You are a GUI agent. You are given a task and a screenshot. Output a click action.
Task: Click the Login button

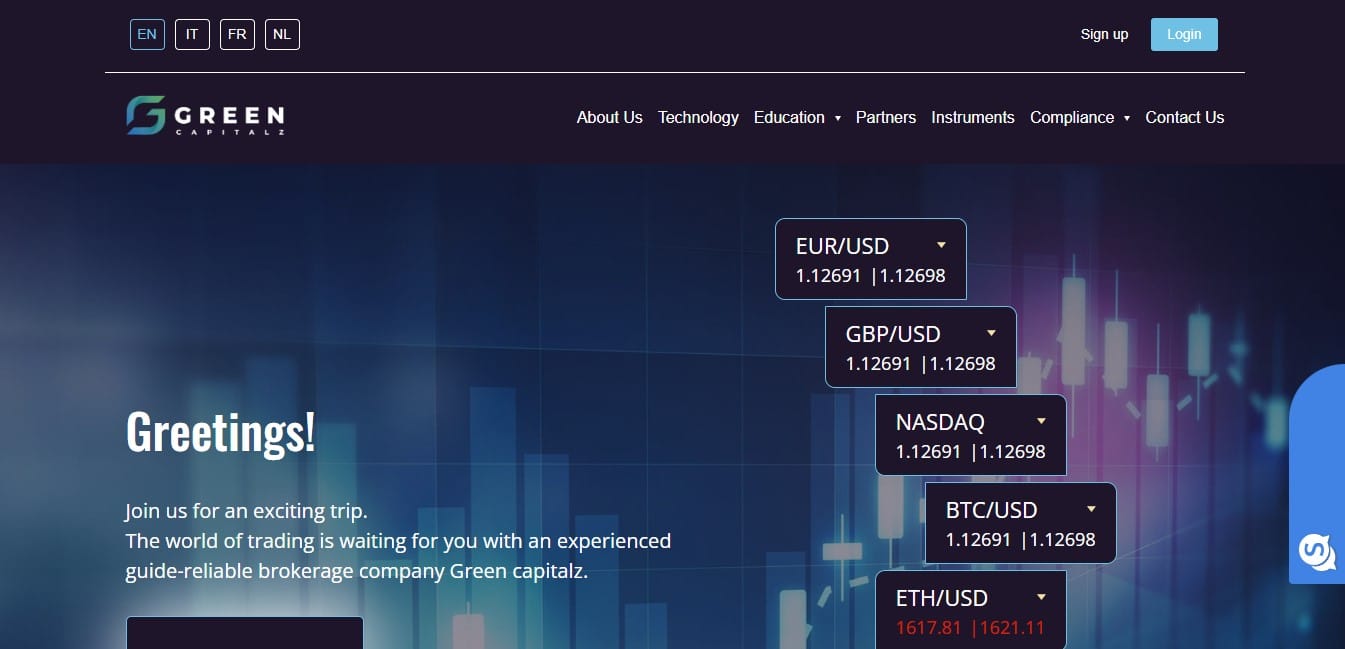[1184, 34]
